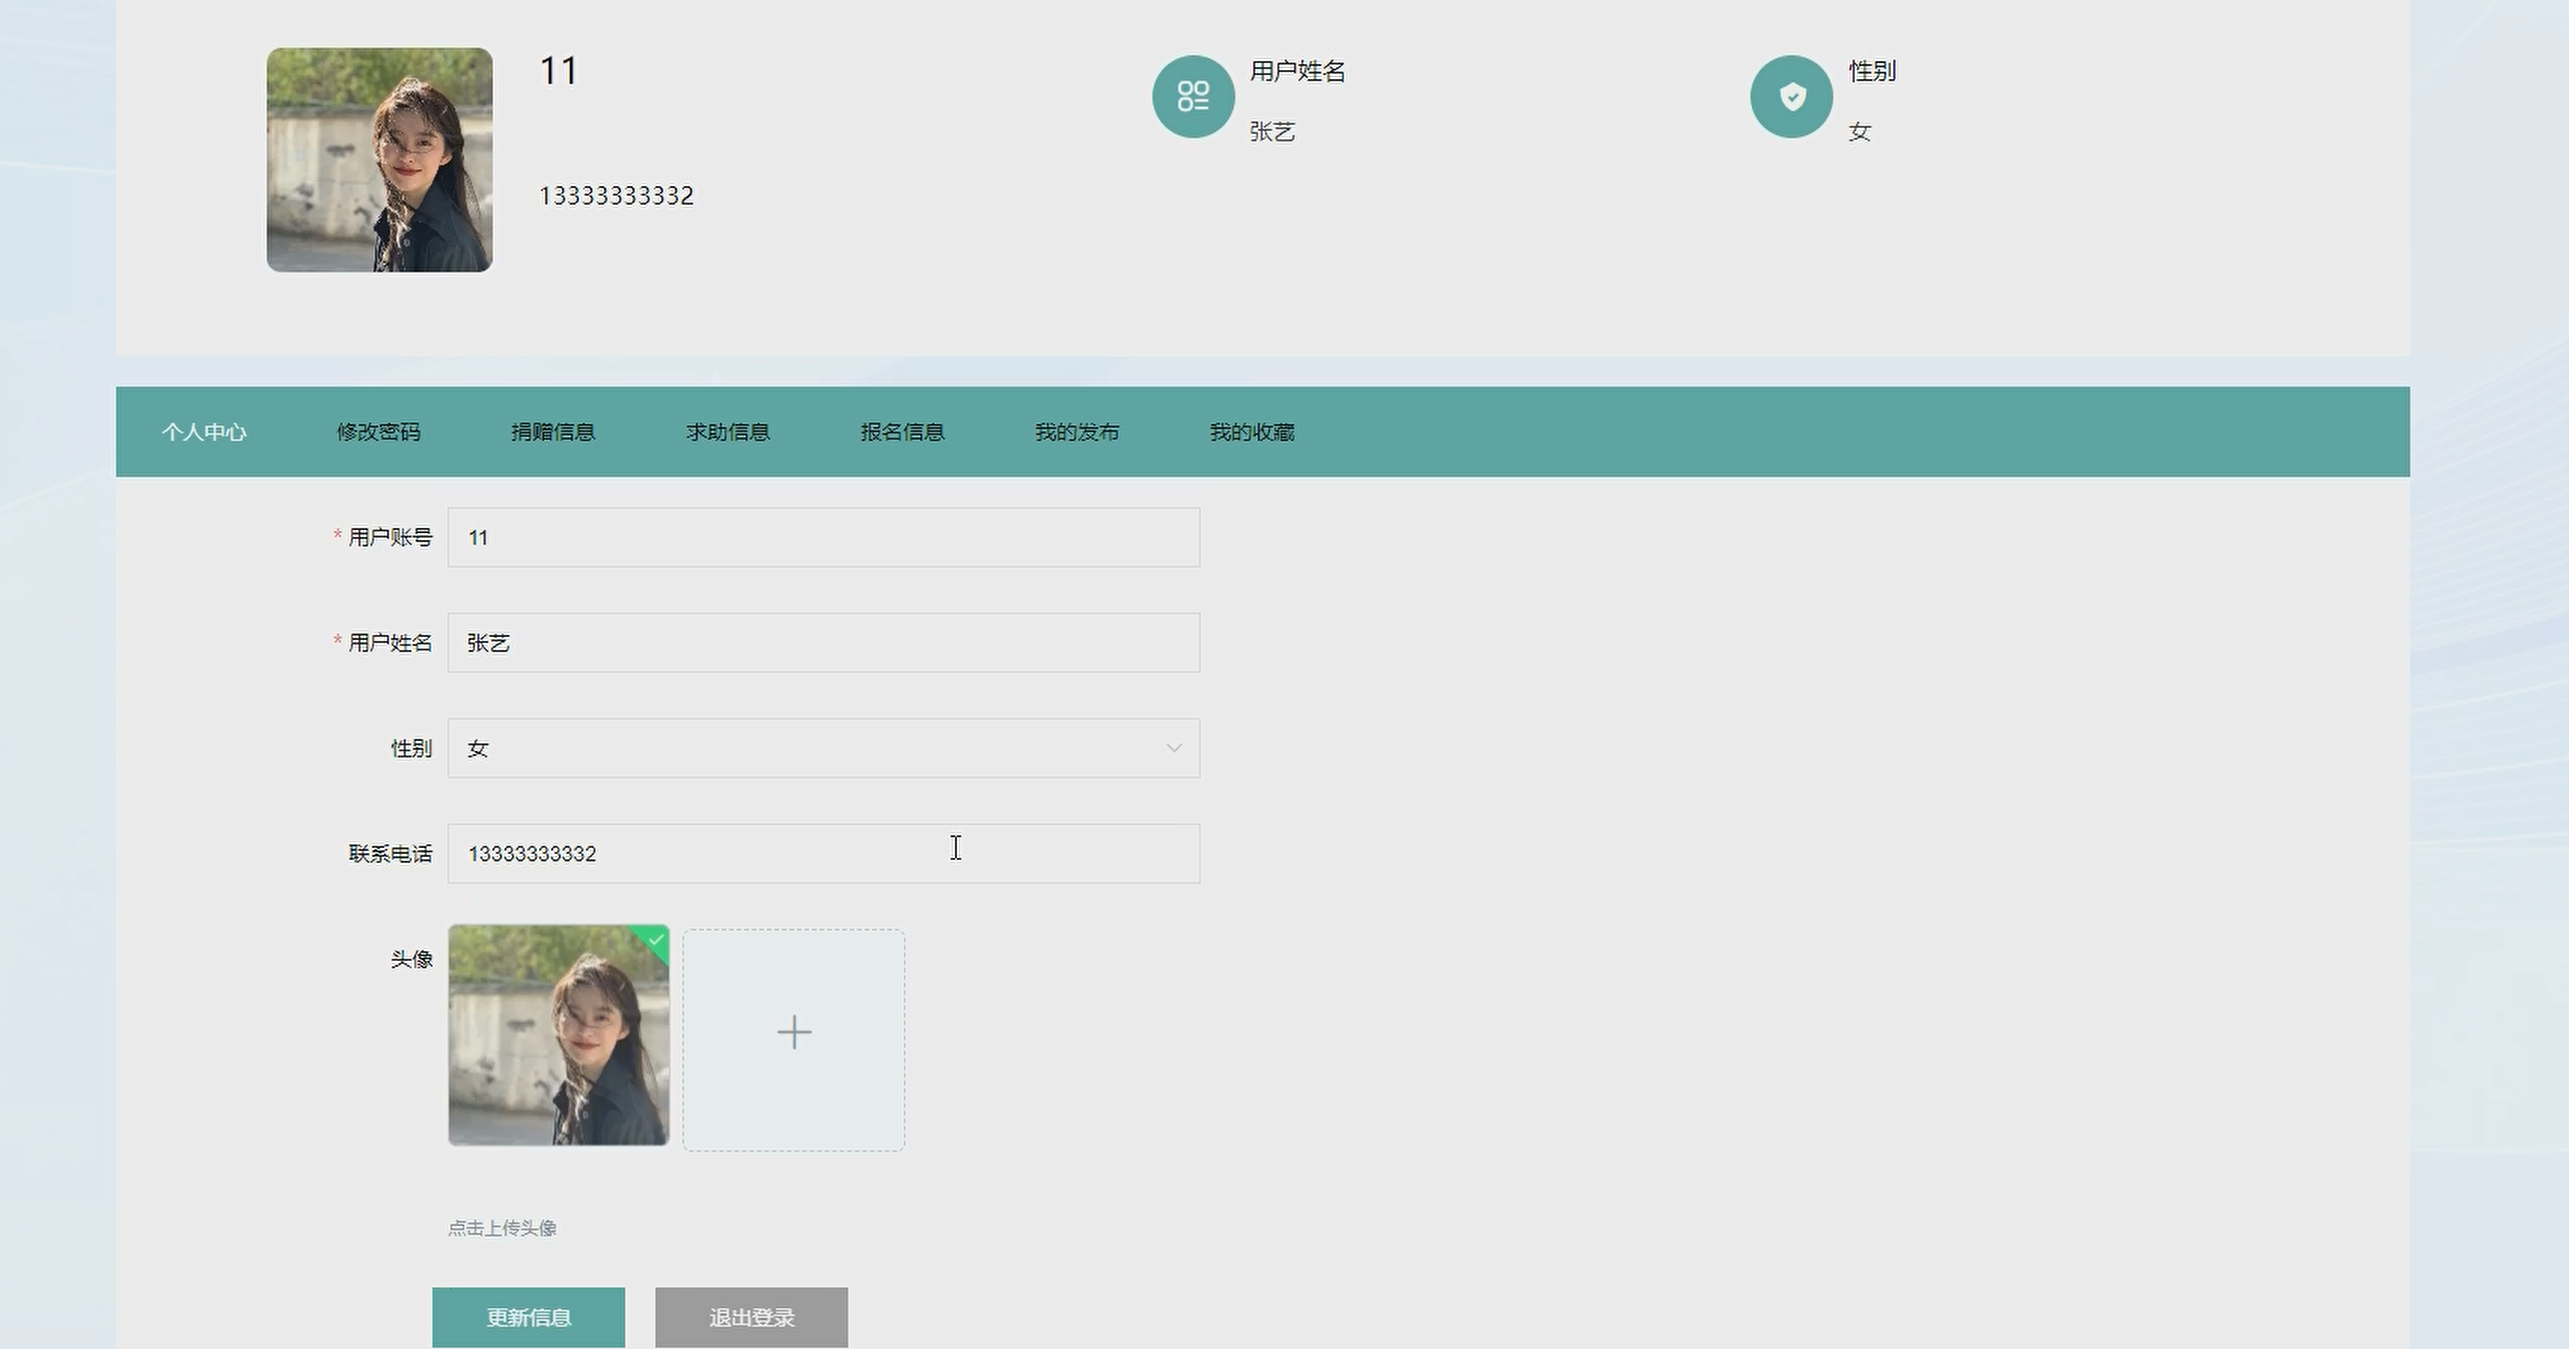Image resolution: width=2569 pixels, height=1349 pixels.
Task: Click the 性别 heading in header
Action: coord(1872,71)
